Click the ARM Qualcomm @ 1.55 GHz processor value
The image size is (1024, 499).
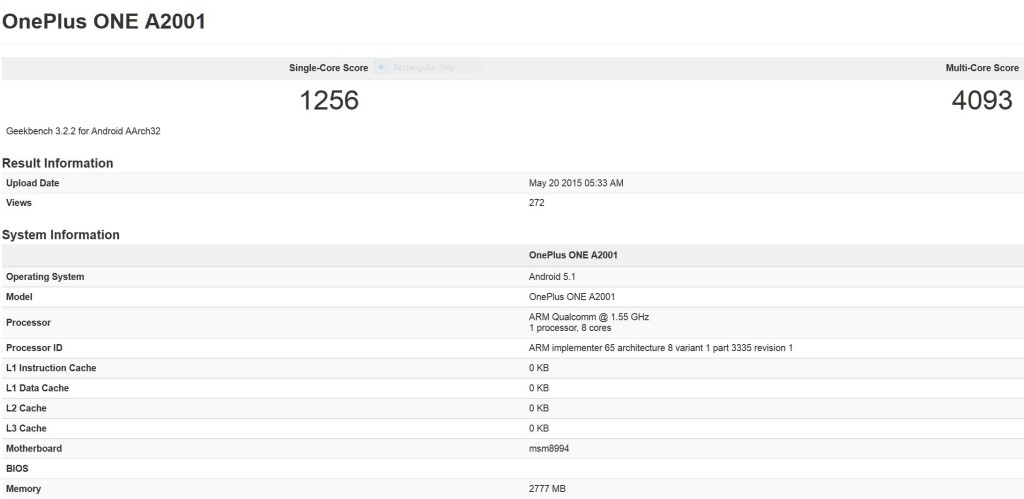[x=588, y=317]
